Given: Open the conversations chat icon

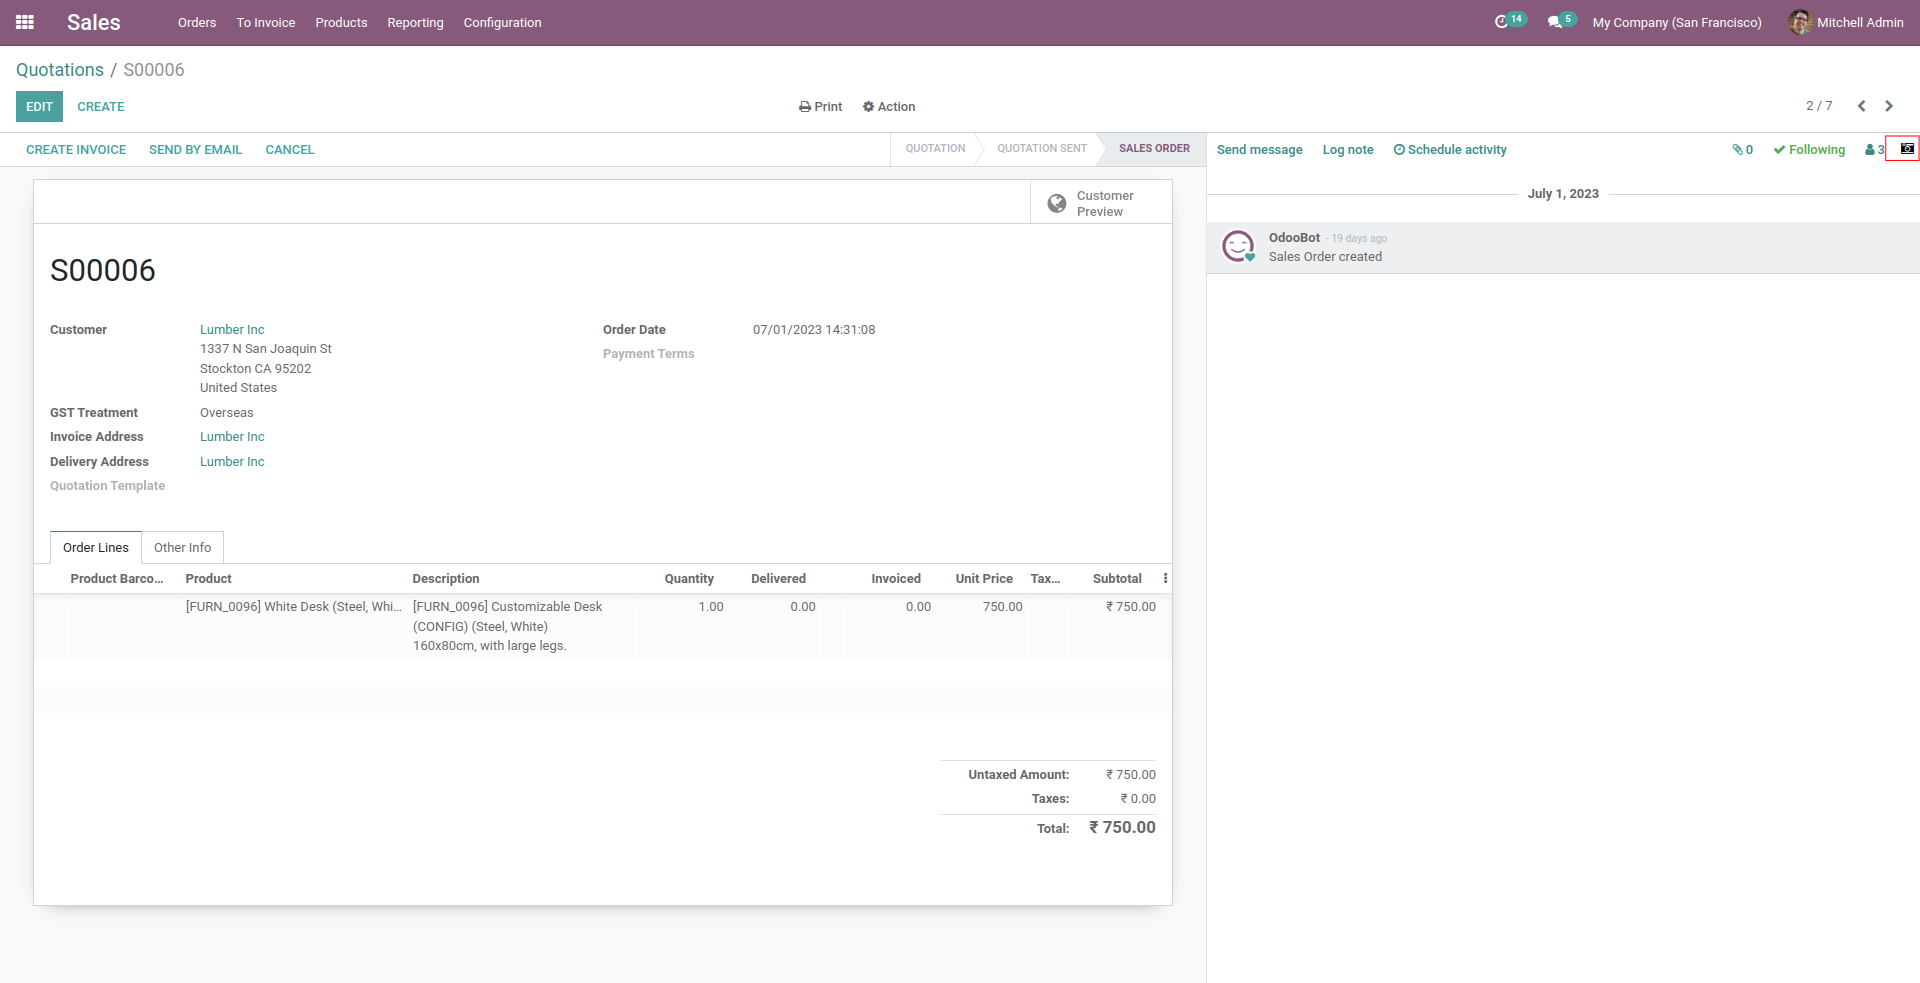Looking at the screenshot, I should pyautogui.click(x=1555, y=22).
